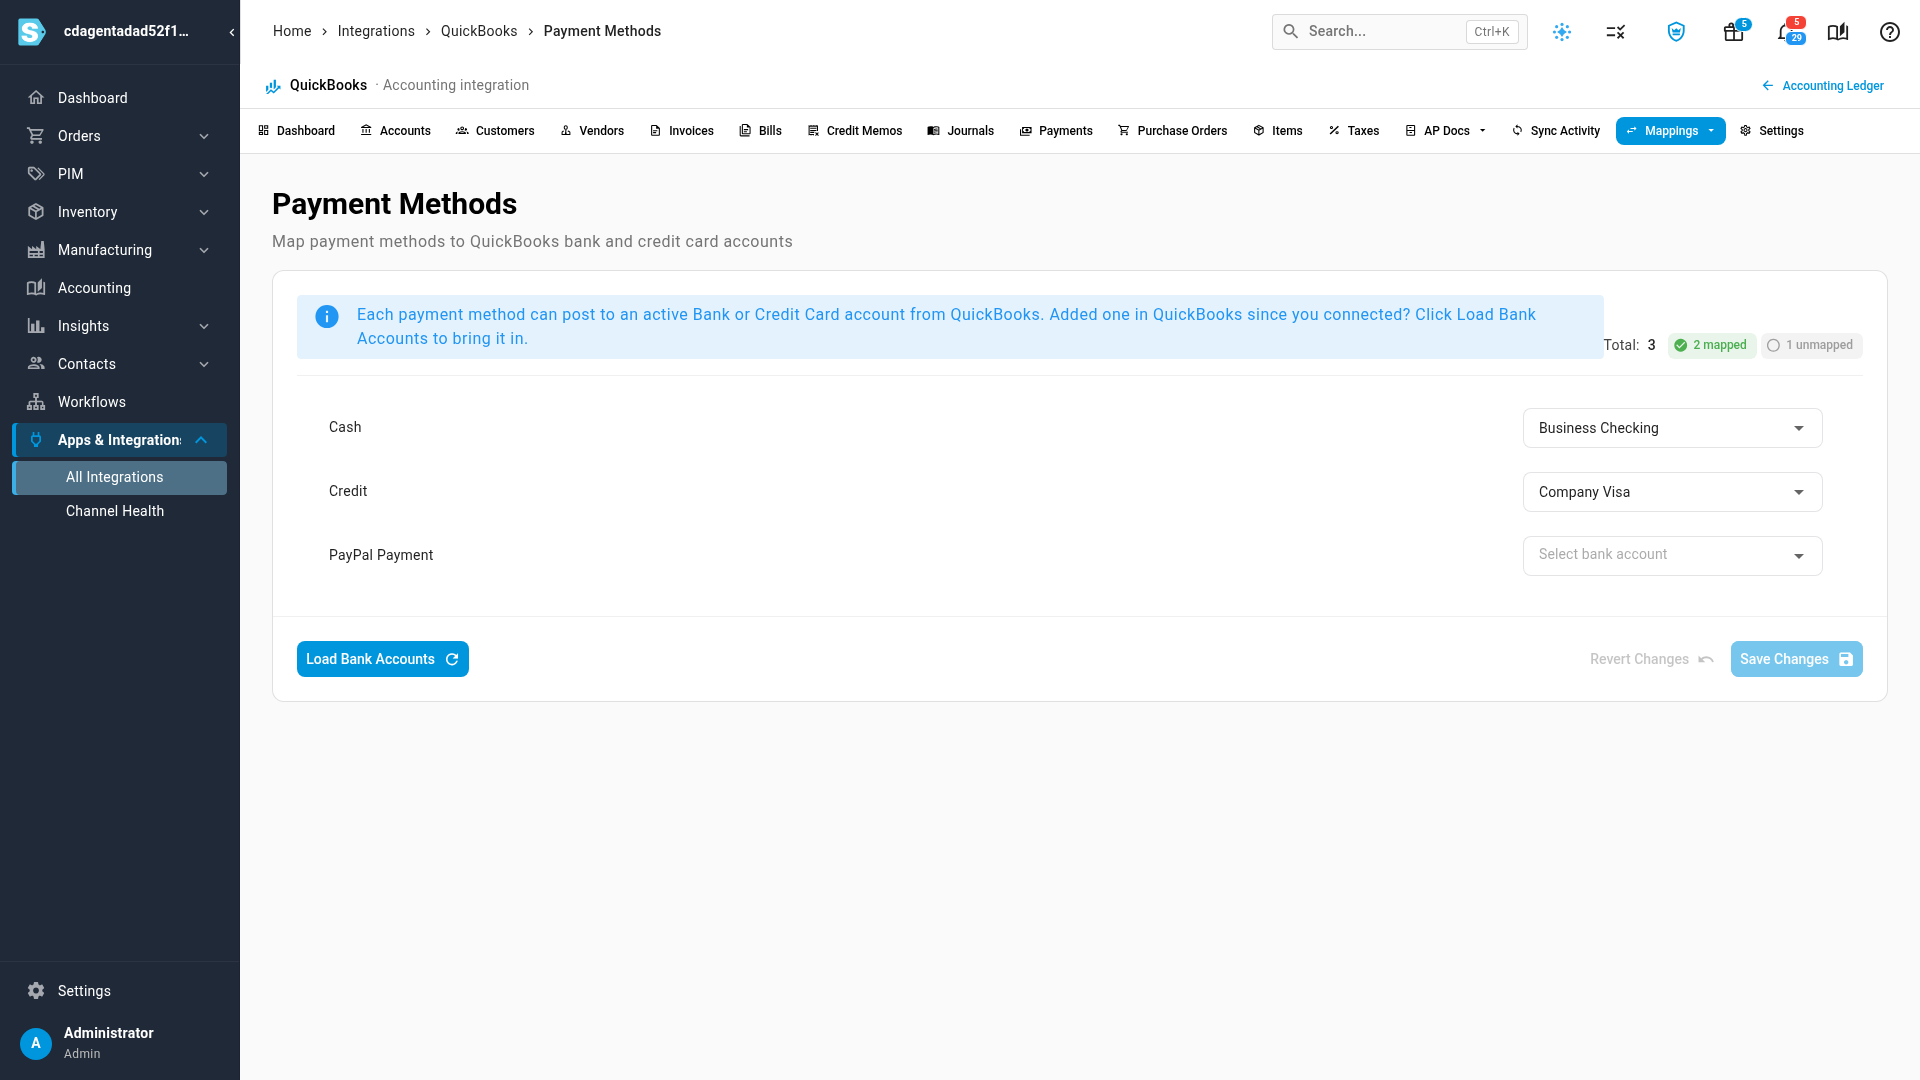Click Save Changes button
The width and height of the screenshot is (1920, 1080).
click(x=1796, y=659)
